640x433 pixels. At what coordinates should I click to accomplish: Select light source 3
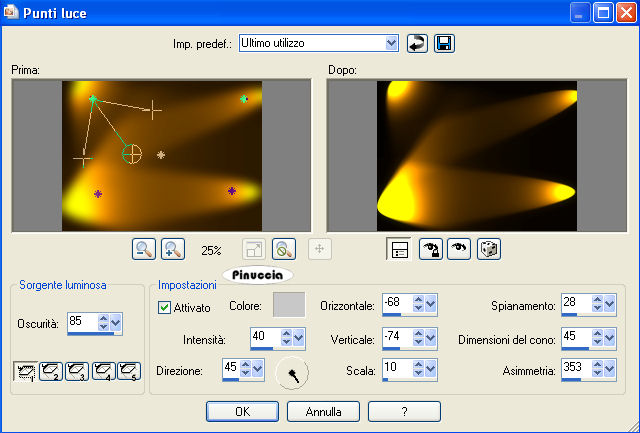tap(77, 371)
